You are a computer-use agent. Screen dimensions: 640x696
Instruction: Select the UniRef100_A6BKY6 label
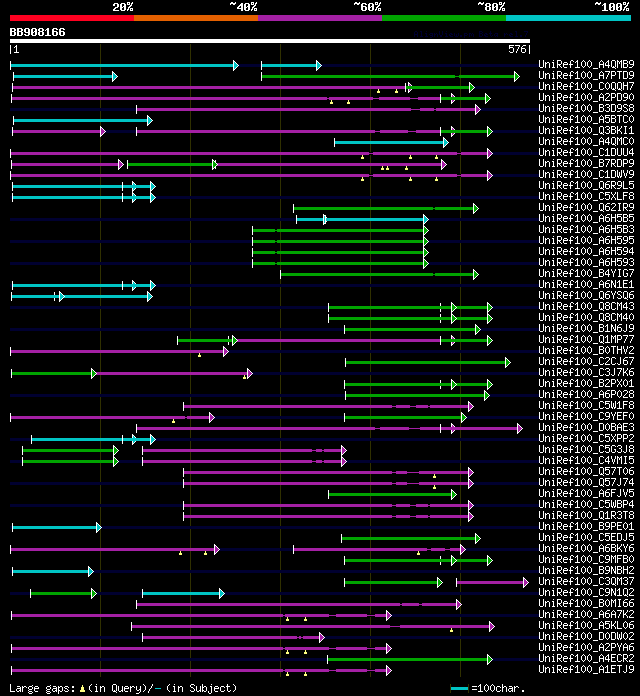[x=586, y=548]
